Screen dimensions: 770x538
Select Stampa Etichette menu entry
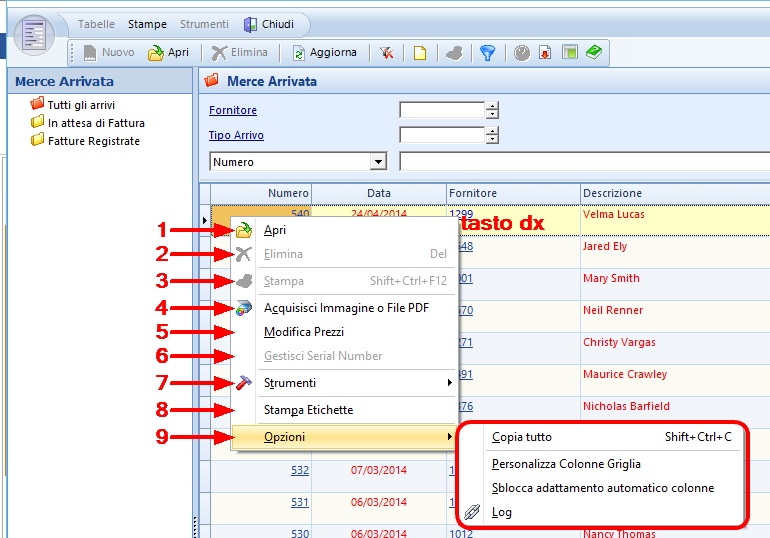pyautogui.click(x=308, y=410)
